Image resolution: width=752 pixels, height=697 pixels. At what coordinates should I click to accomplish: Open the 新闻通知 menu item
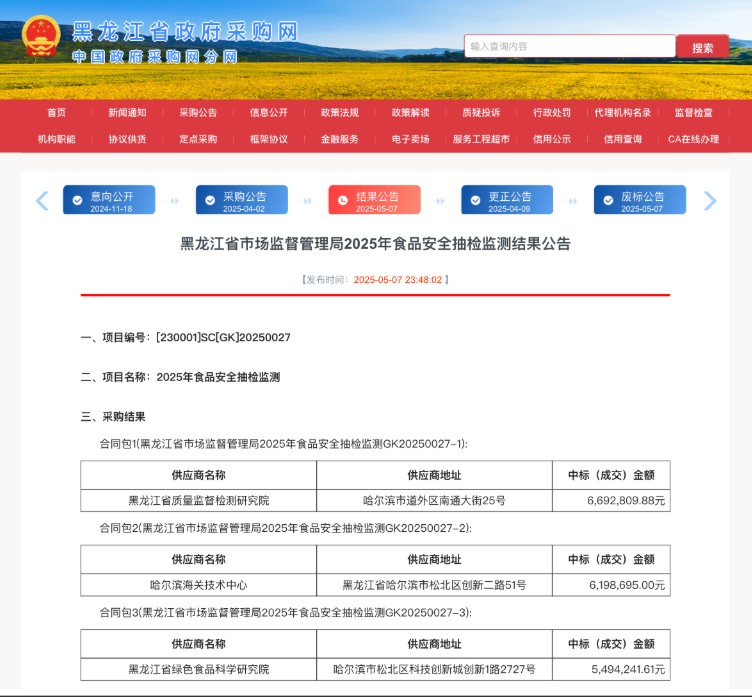(127, 113)
